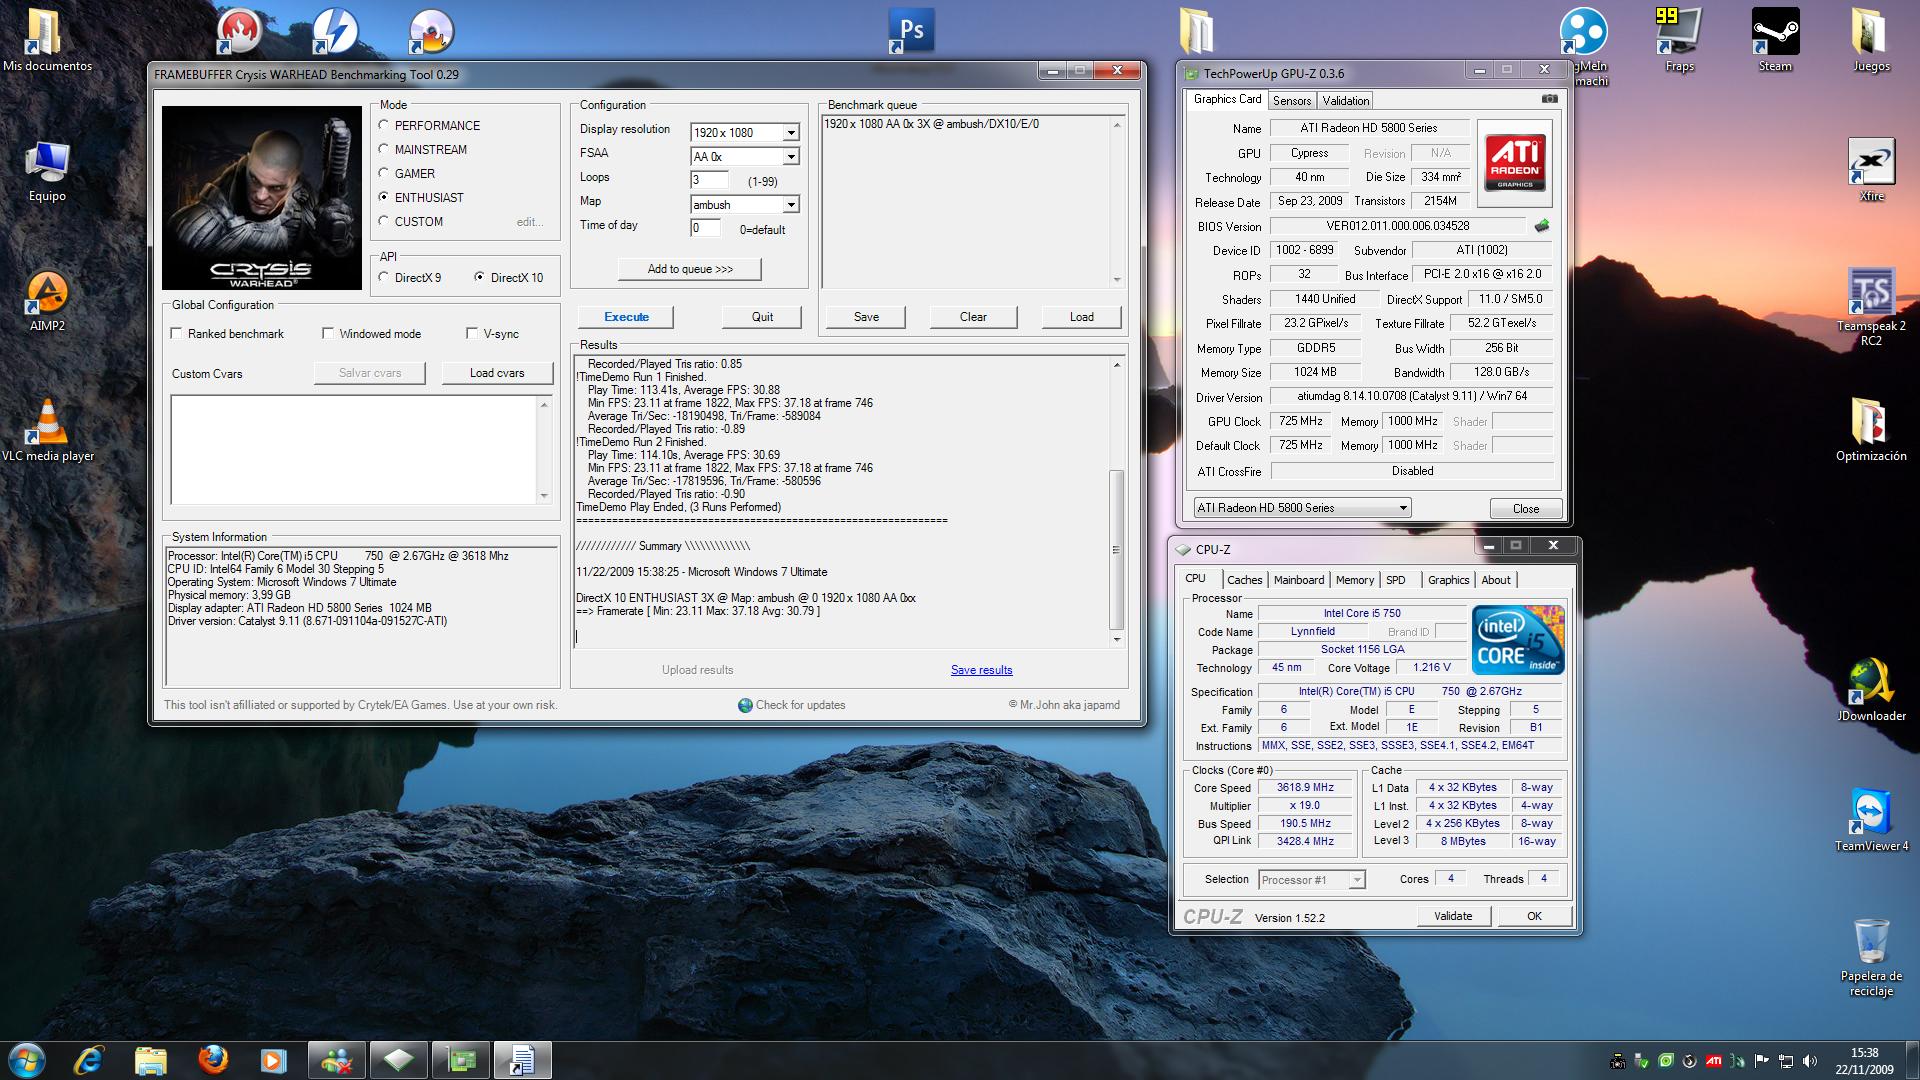
Task: Click Execute benchmark button
Action: 626,317
